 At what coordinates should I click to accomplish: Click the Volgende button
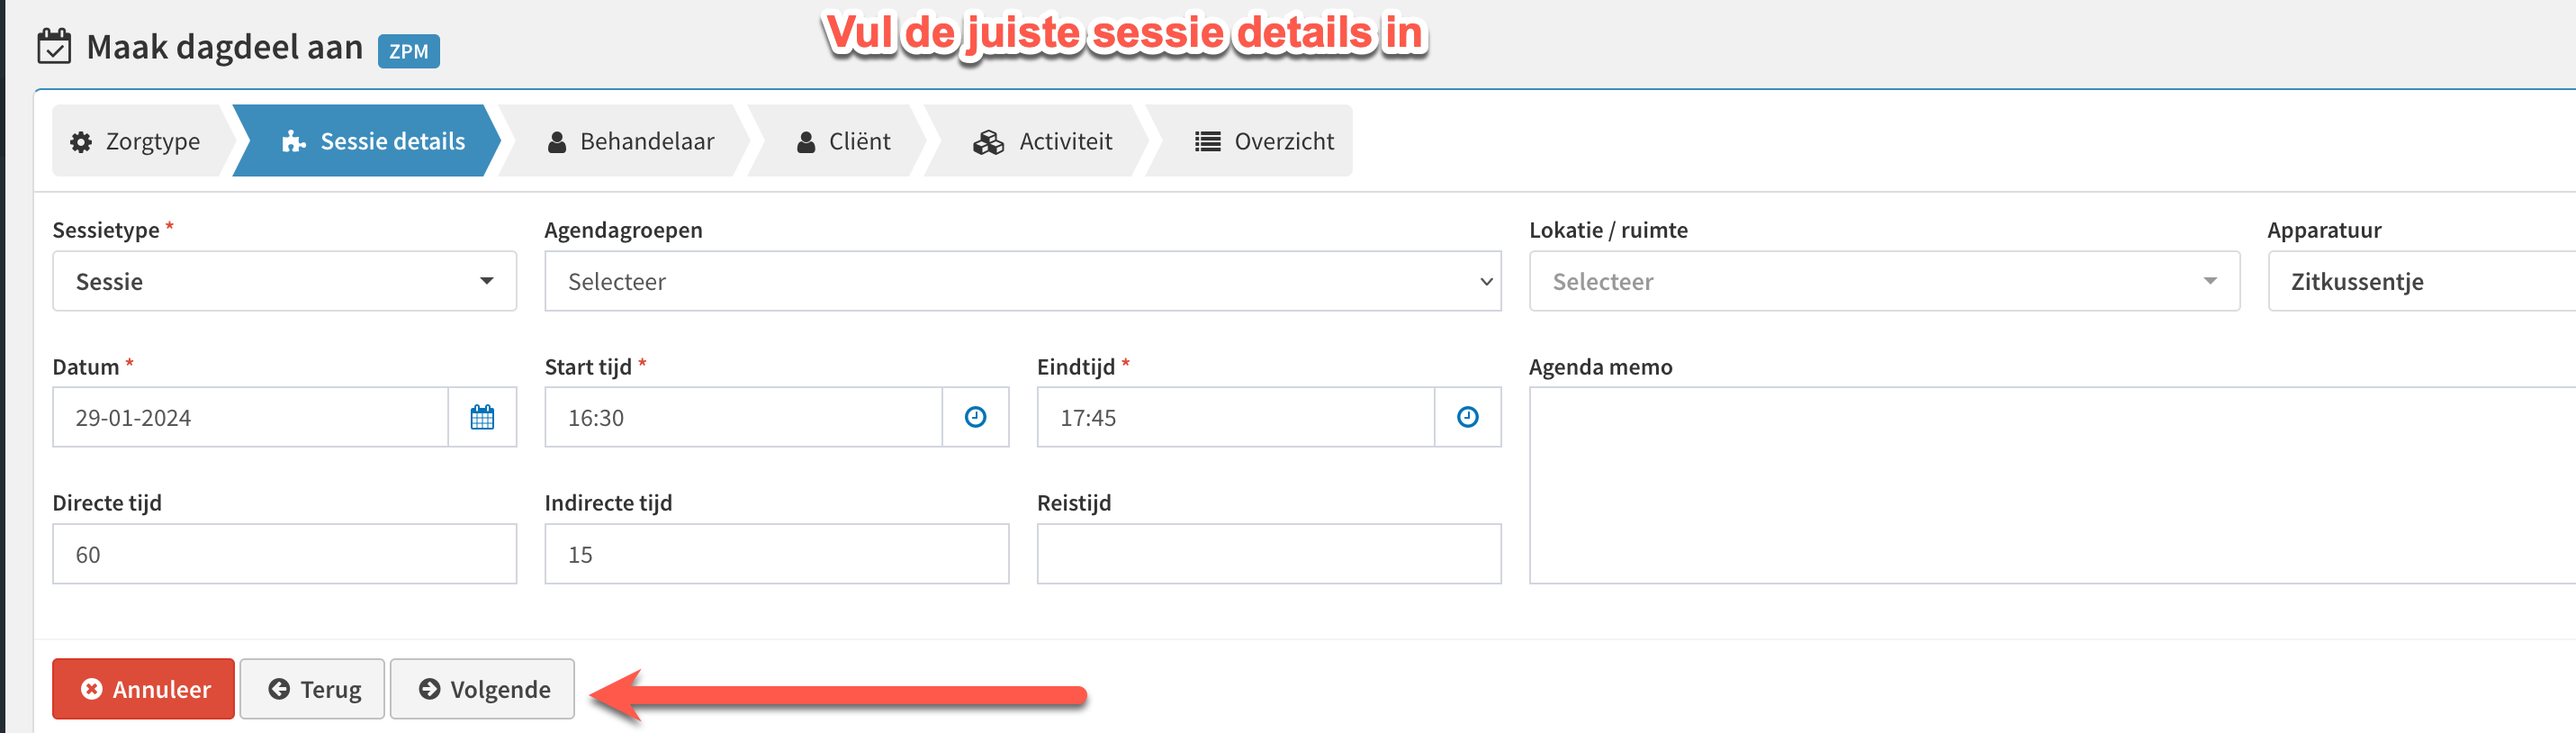tap(482, 689)
